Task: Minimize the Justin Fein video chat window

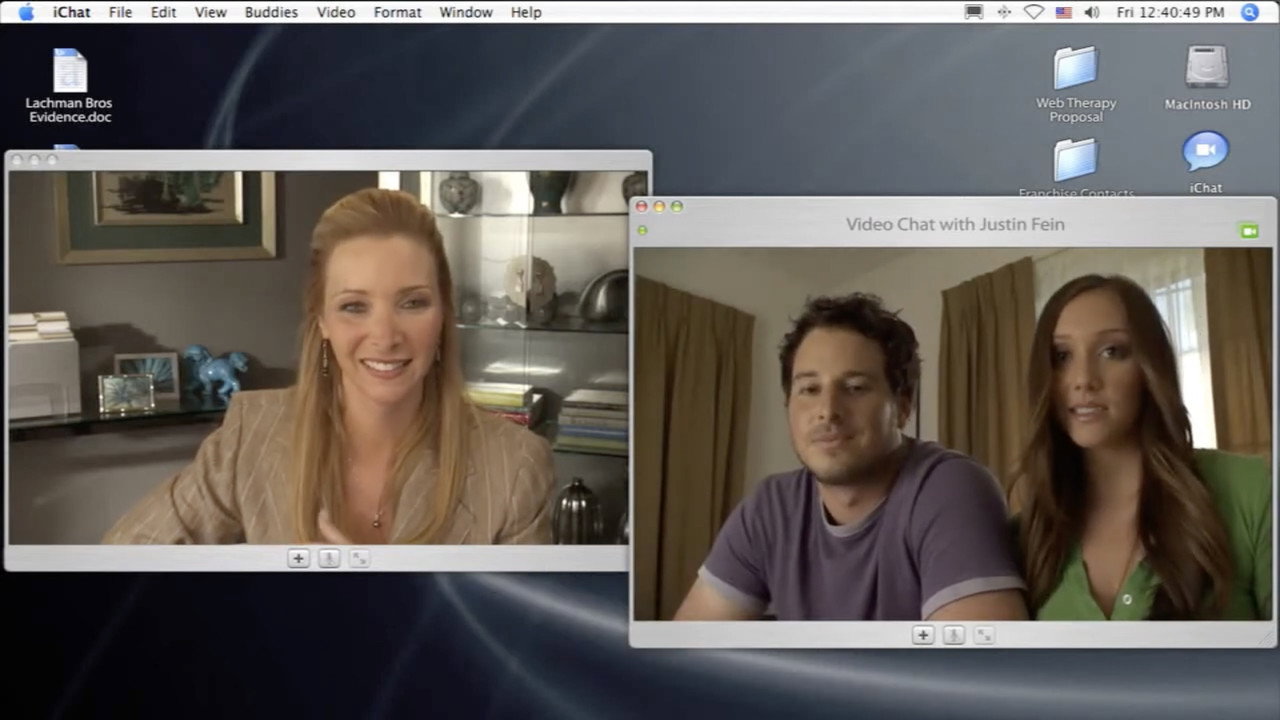Action: click(659, 207)
